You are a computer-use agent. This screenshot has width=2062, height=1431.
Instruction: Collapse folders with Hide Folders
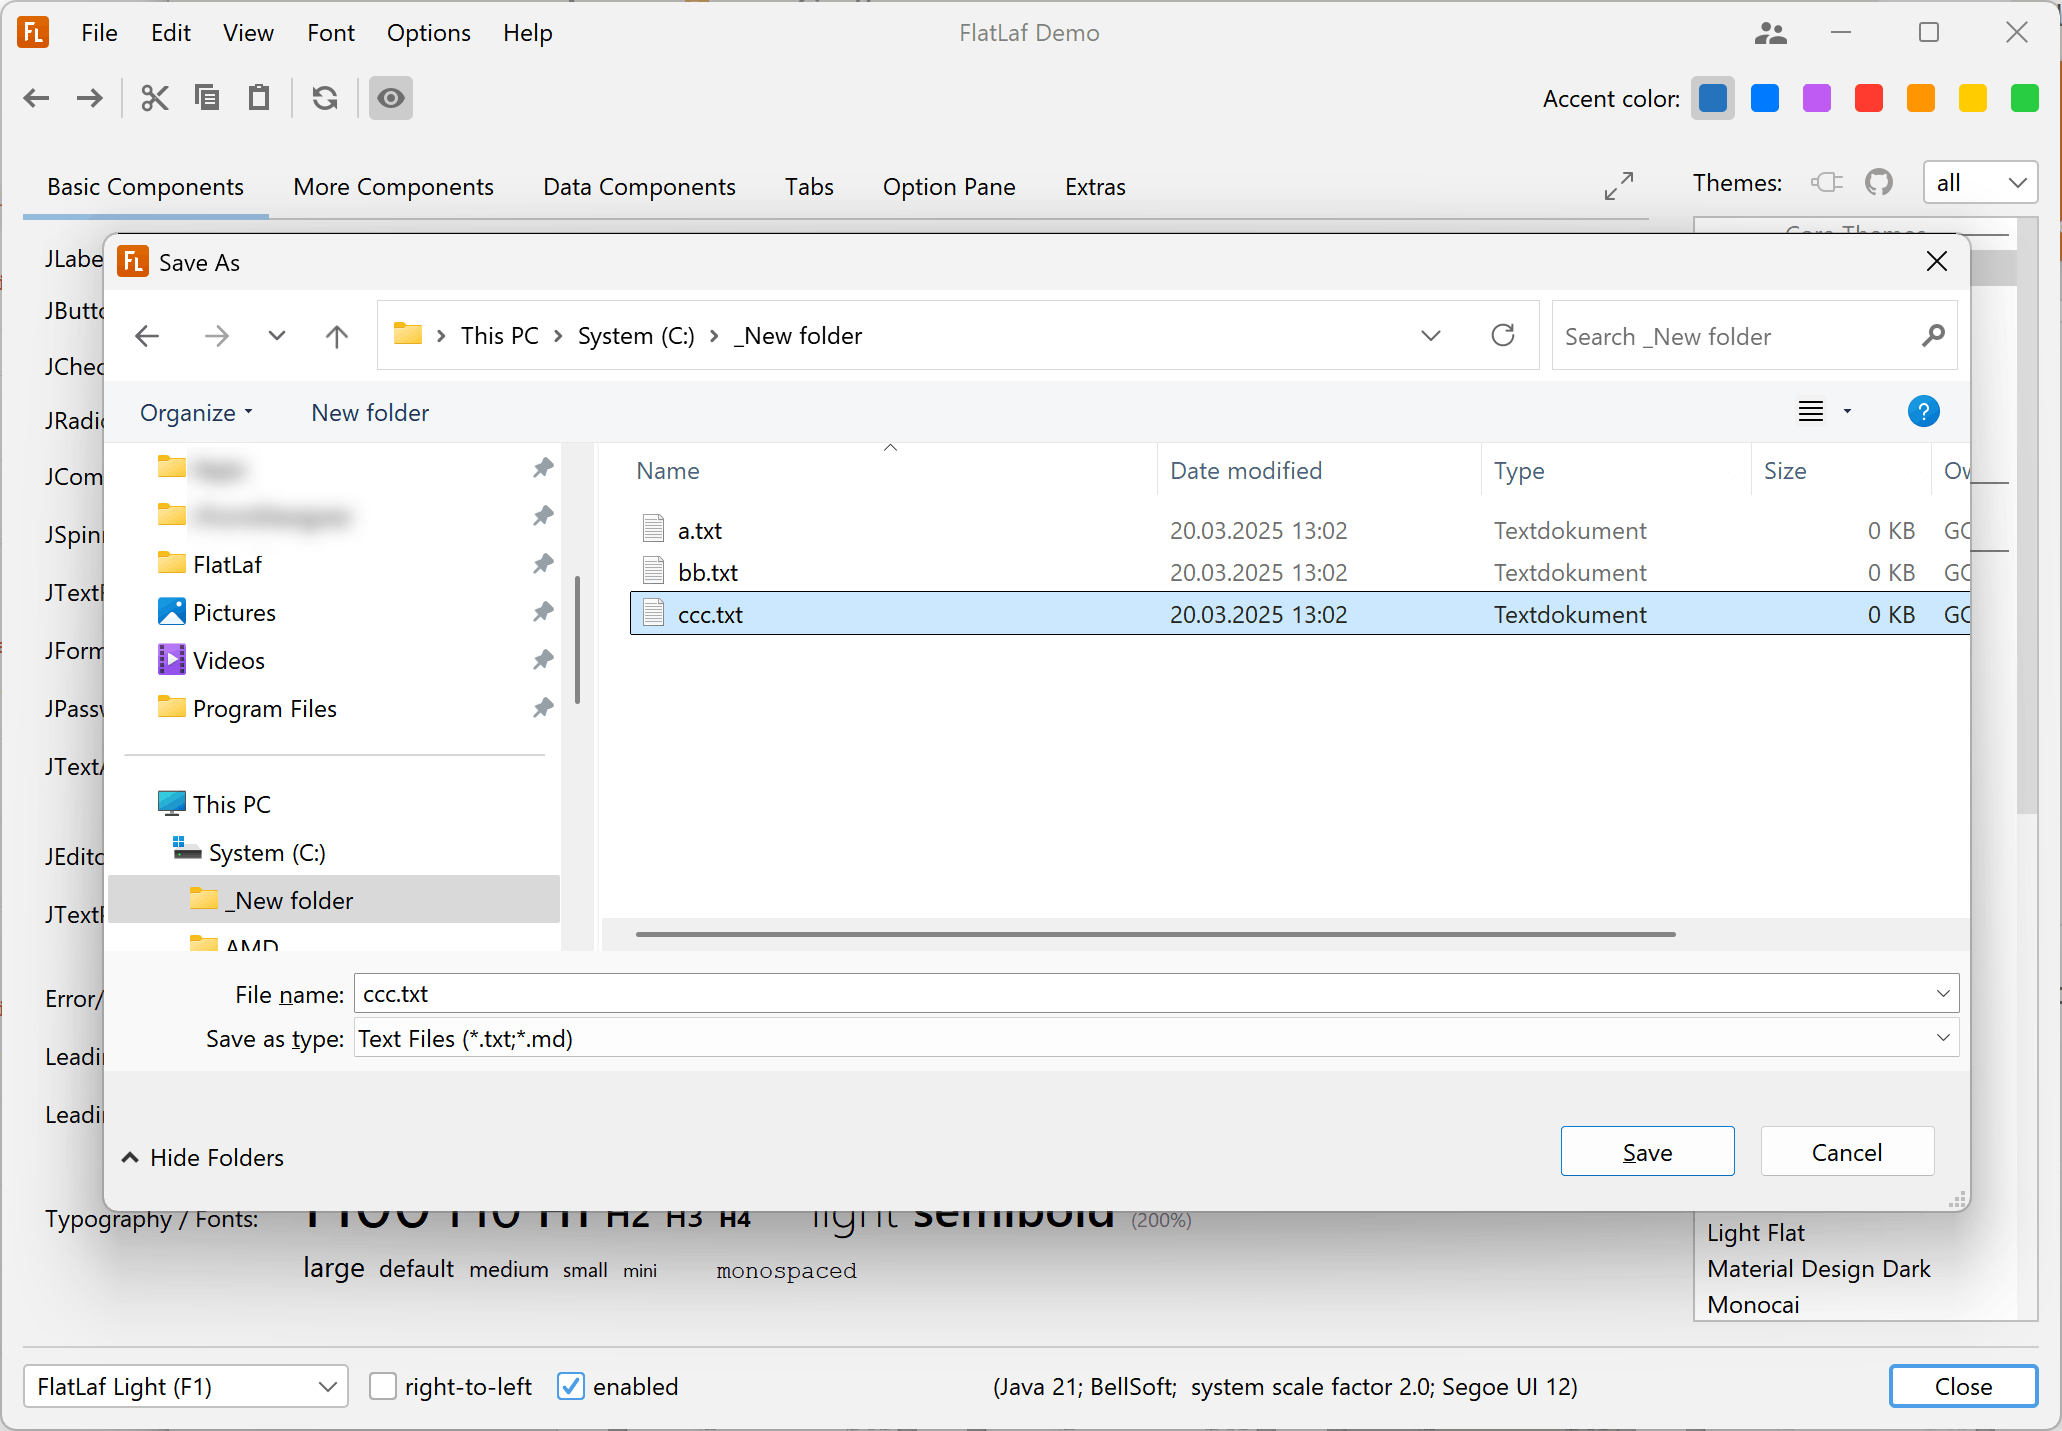203,1157
